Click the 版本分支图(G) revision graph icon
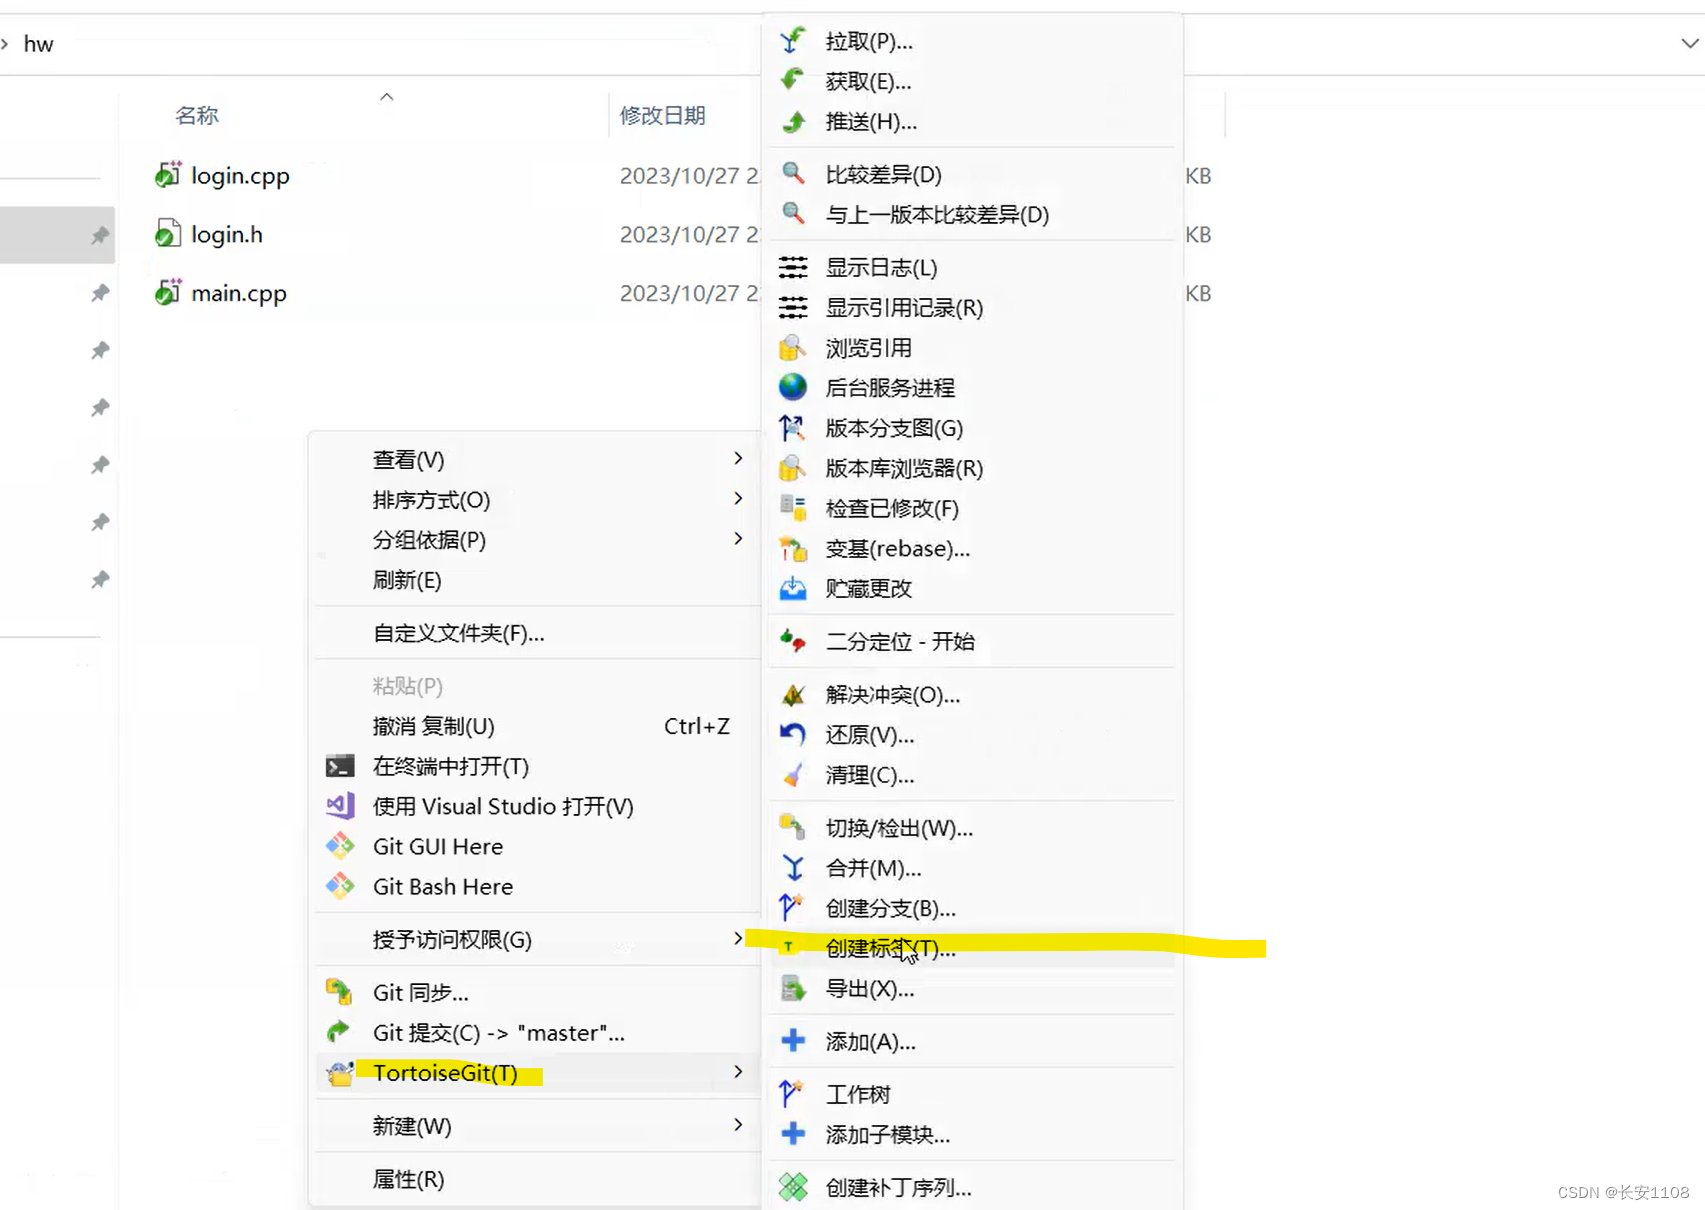Viewport: 1705px width, 1210px height. click(x=793, y=428)
